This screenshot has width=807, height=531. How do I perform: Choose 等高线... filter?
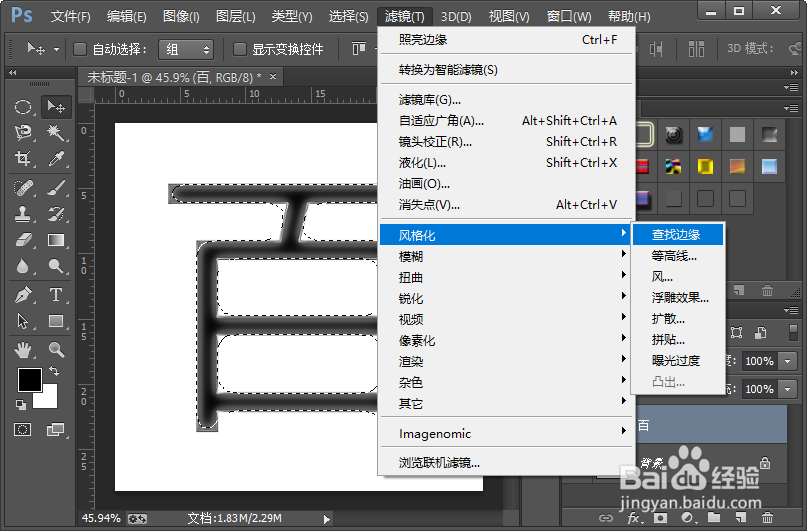click(x=678, y=256)
